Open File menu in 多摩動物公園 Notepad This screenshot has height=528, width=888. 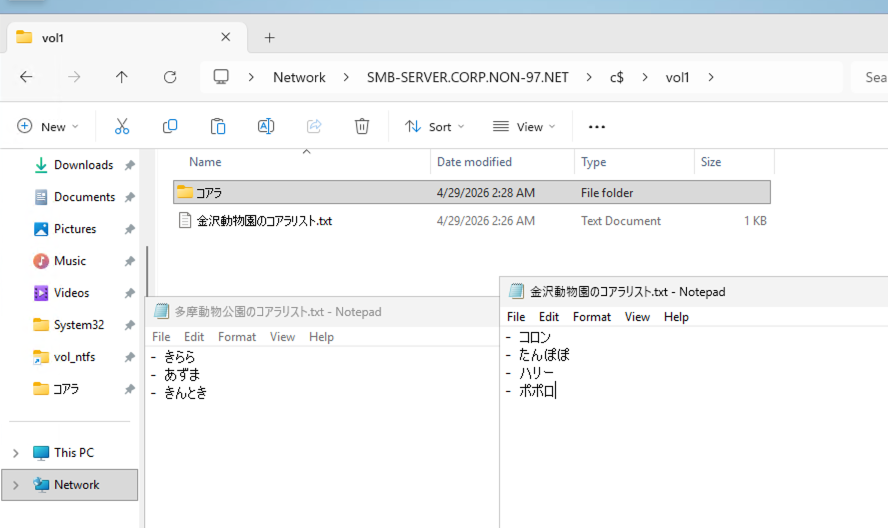[x=161, y=337]
